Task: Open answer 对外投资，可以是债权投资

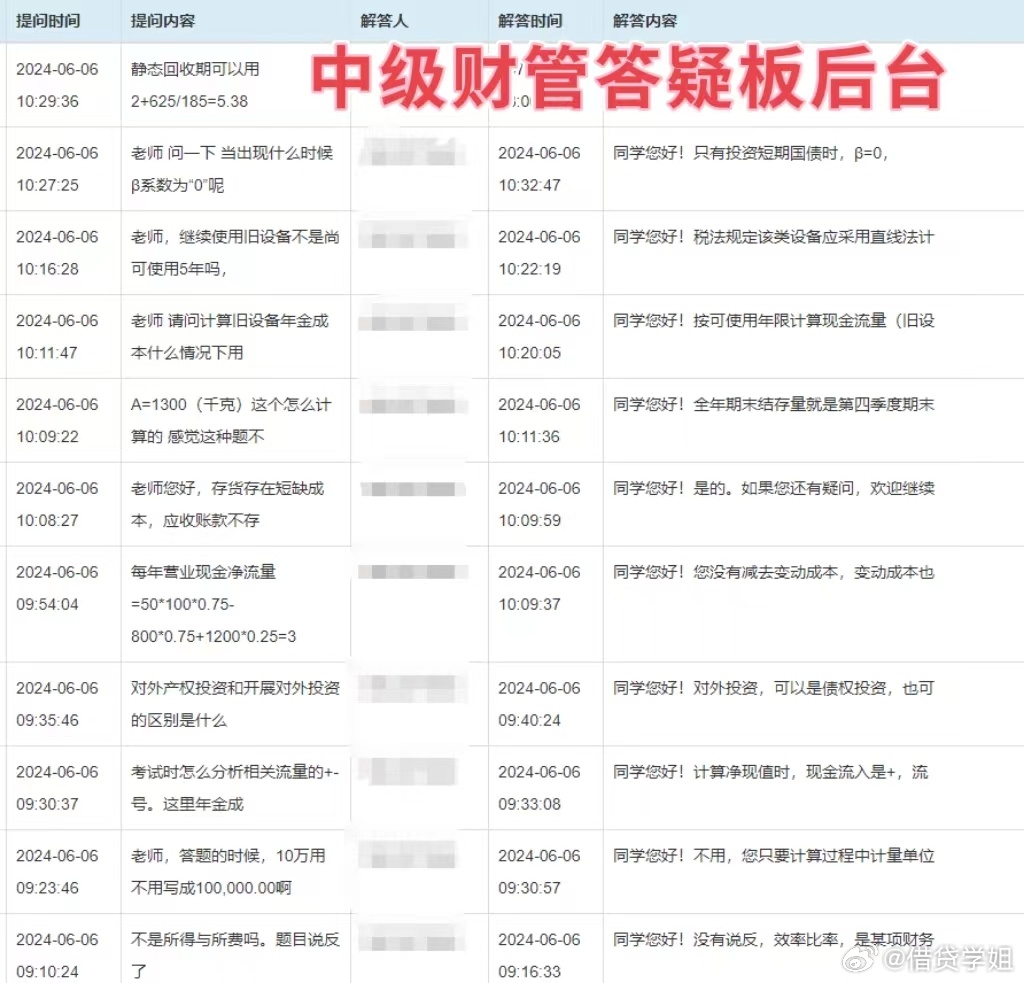Action: point(773,688)
